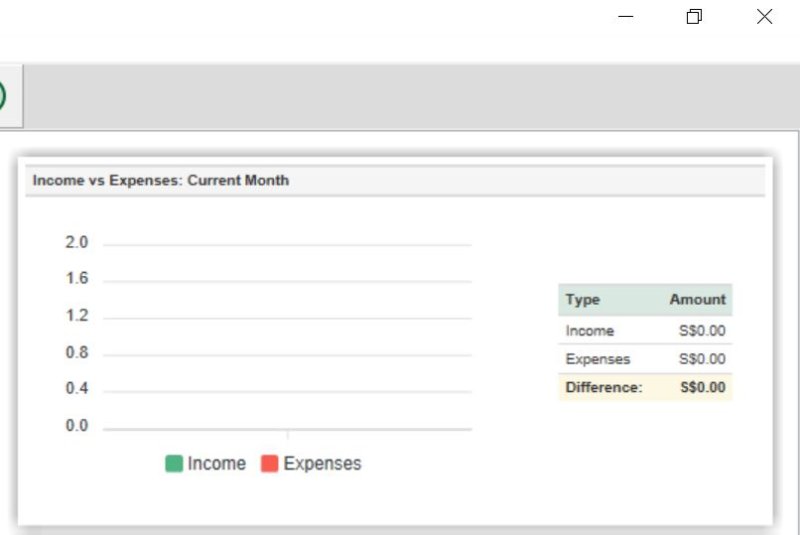Click the Difference: label
The width and height of the screenshot is (800, 535).
click(604, 388)
